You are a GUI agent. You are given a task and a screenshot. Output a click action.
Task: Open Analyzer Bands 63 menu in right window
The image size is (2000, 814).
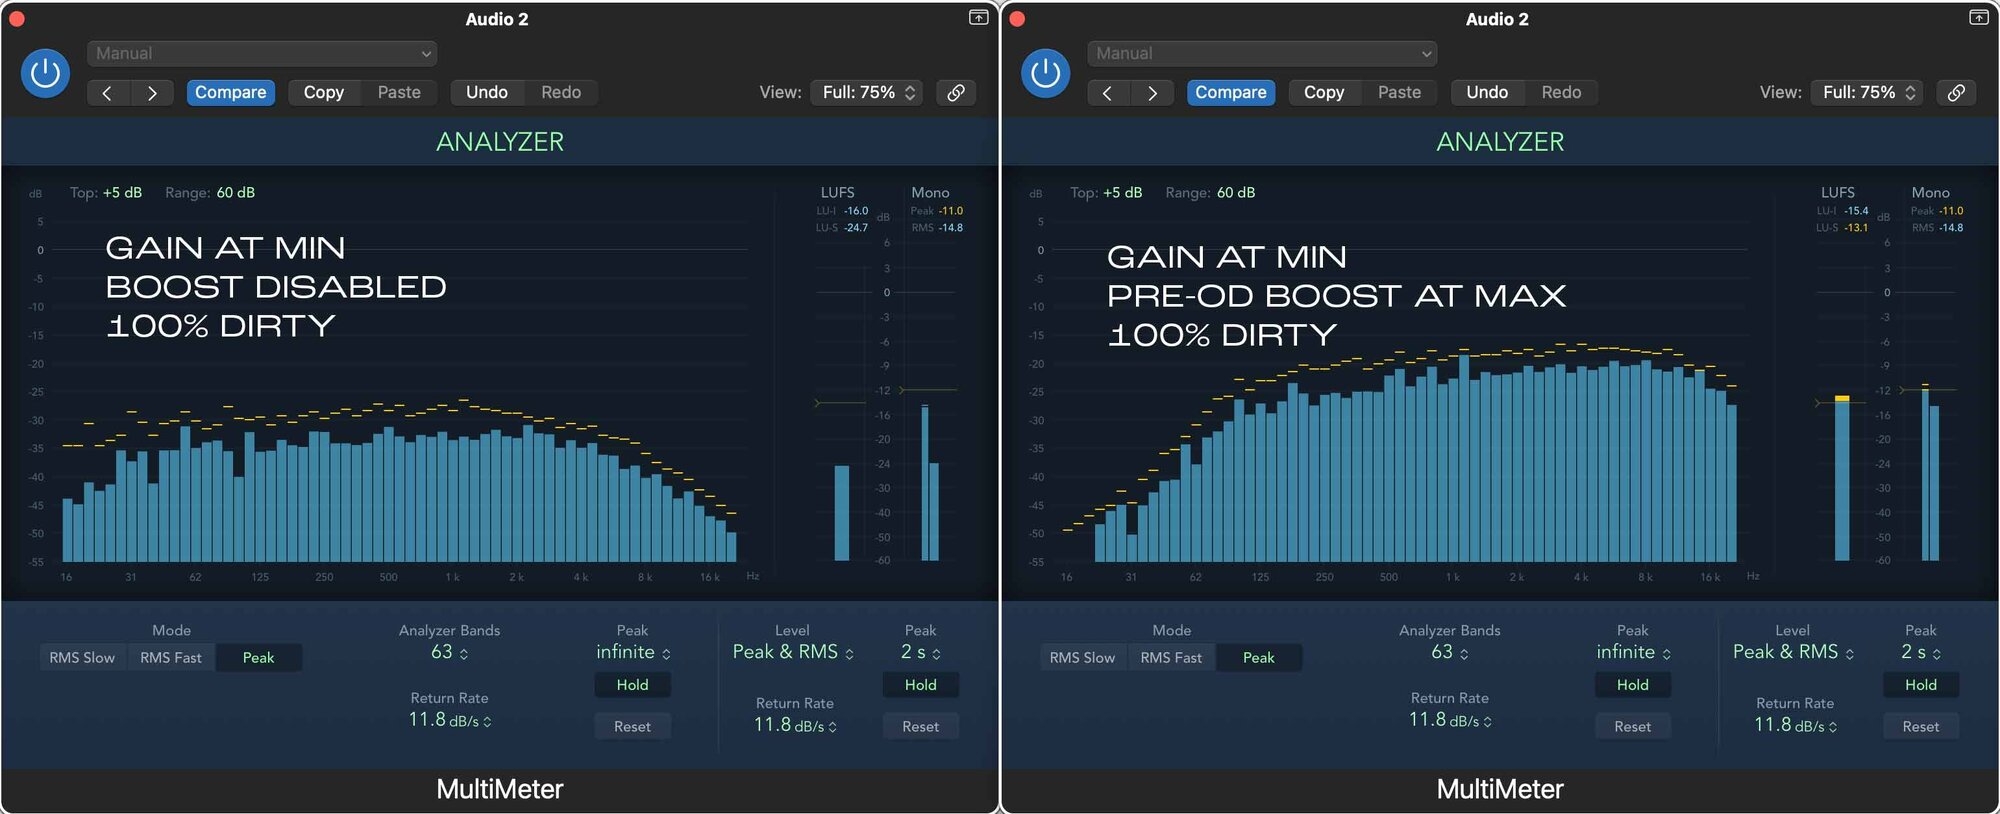coord(1449,652)
